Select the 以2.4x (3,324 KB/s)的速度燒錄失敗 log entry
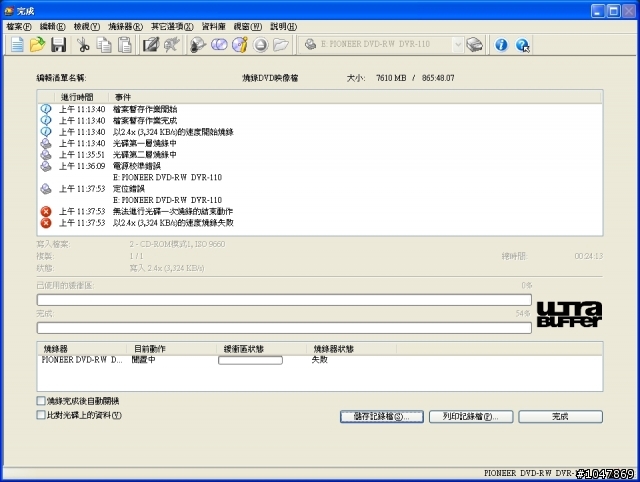The height and width of the screenshot is (482, 640). coord(173,223)
